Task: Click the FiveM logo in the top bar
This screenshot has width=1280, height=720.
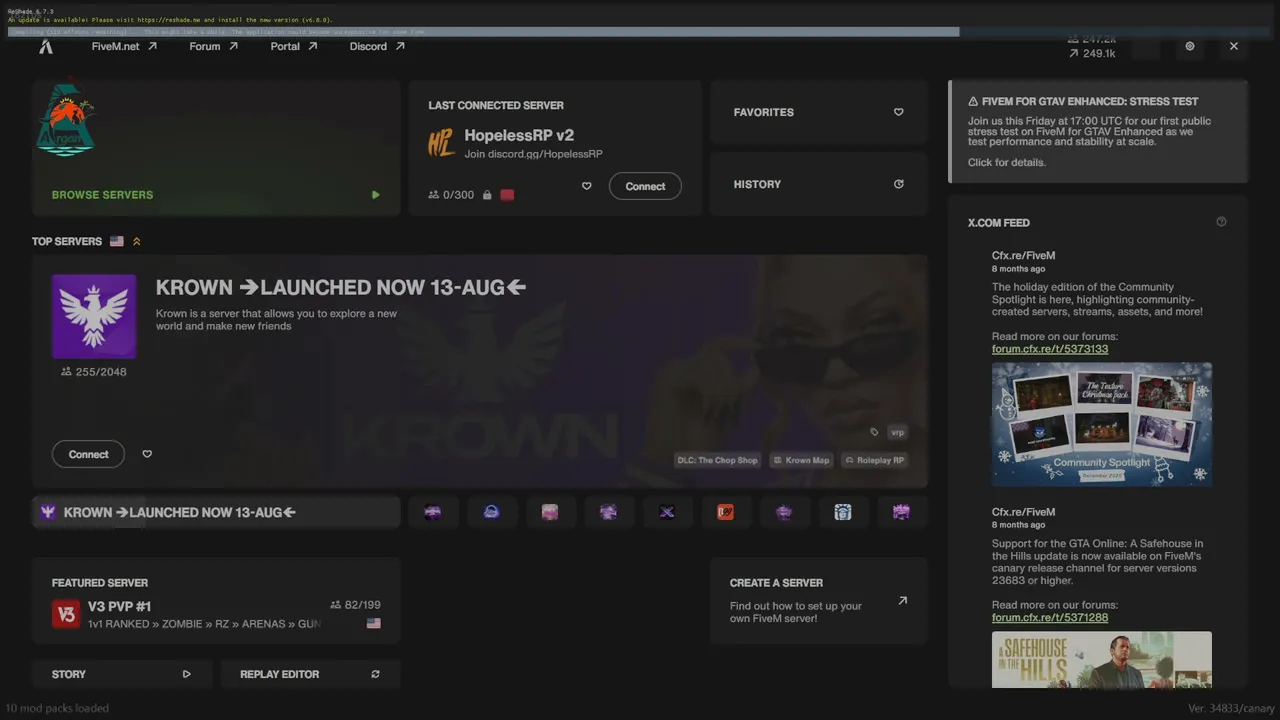Action: 46,46
